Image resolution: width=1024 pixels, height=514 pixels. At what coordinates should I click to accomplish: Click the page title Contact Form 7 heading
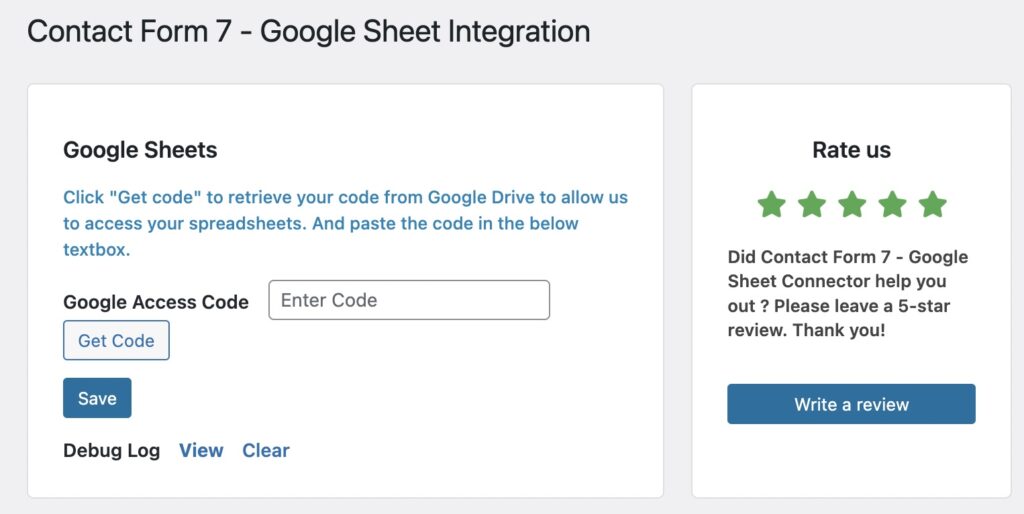coord(308,32)
